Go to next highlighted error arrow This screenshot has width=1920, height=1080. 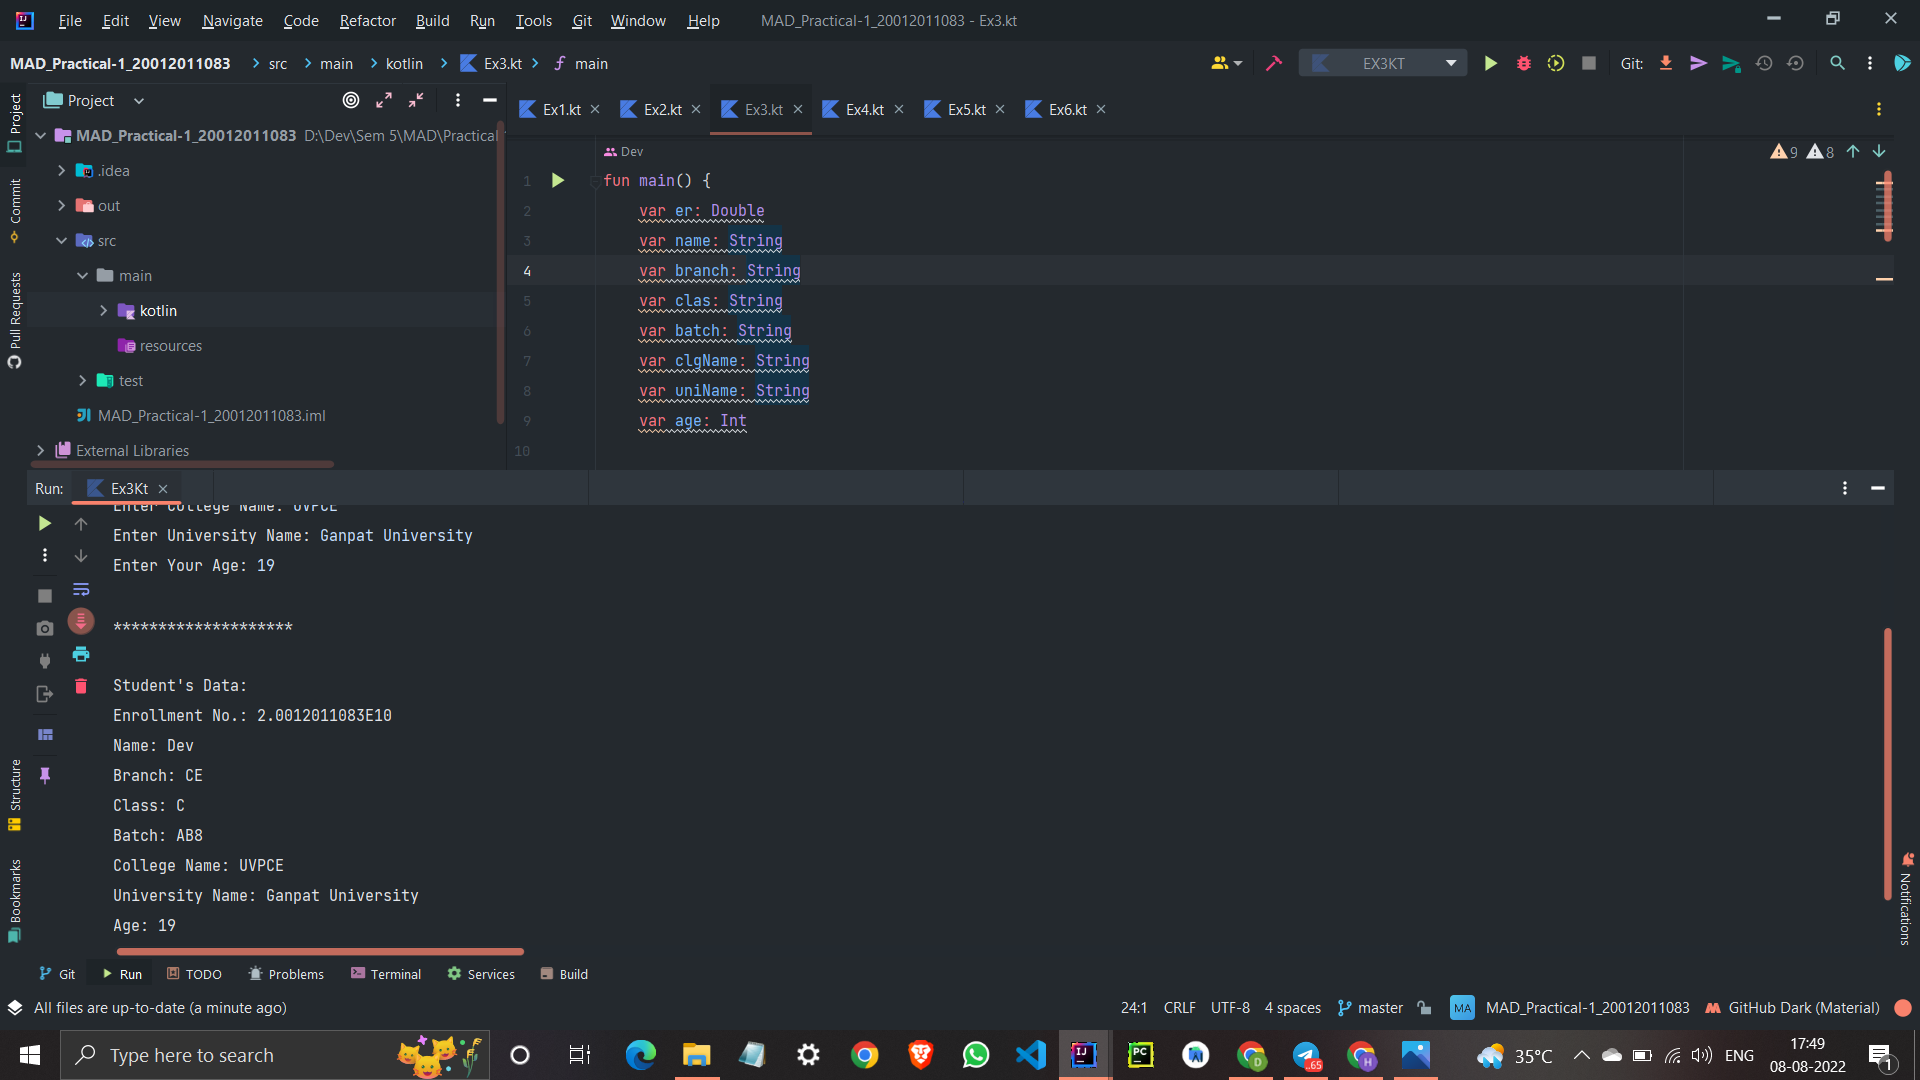tap(1879, 151)
